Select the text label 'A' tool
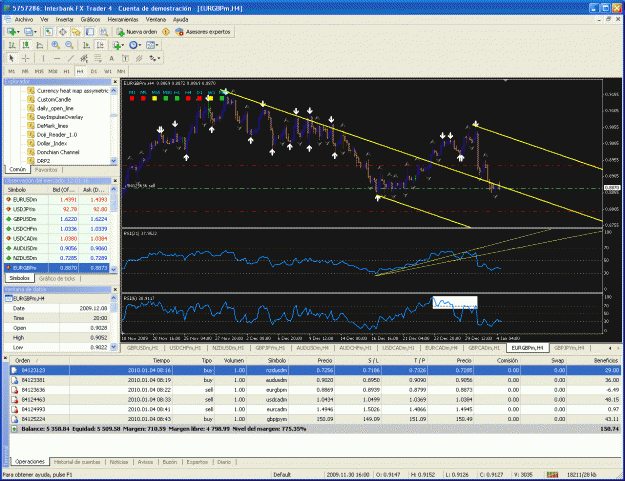This screenshot has height=481, width=625. pyautogui.click(x=112, y=58)
